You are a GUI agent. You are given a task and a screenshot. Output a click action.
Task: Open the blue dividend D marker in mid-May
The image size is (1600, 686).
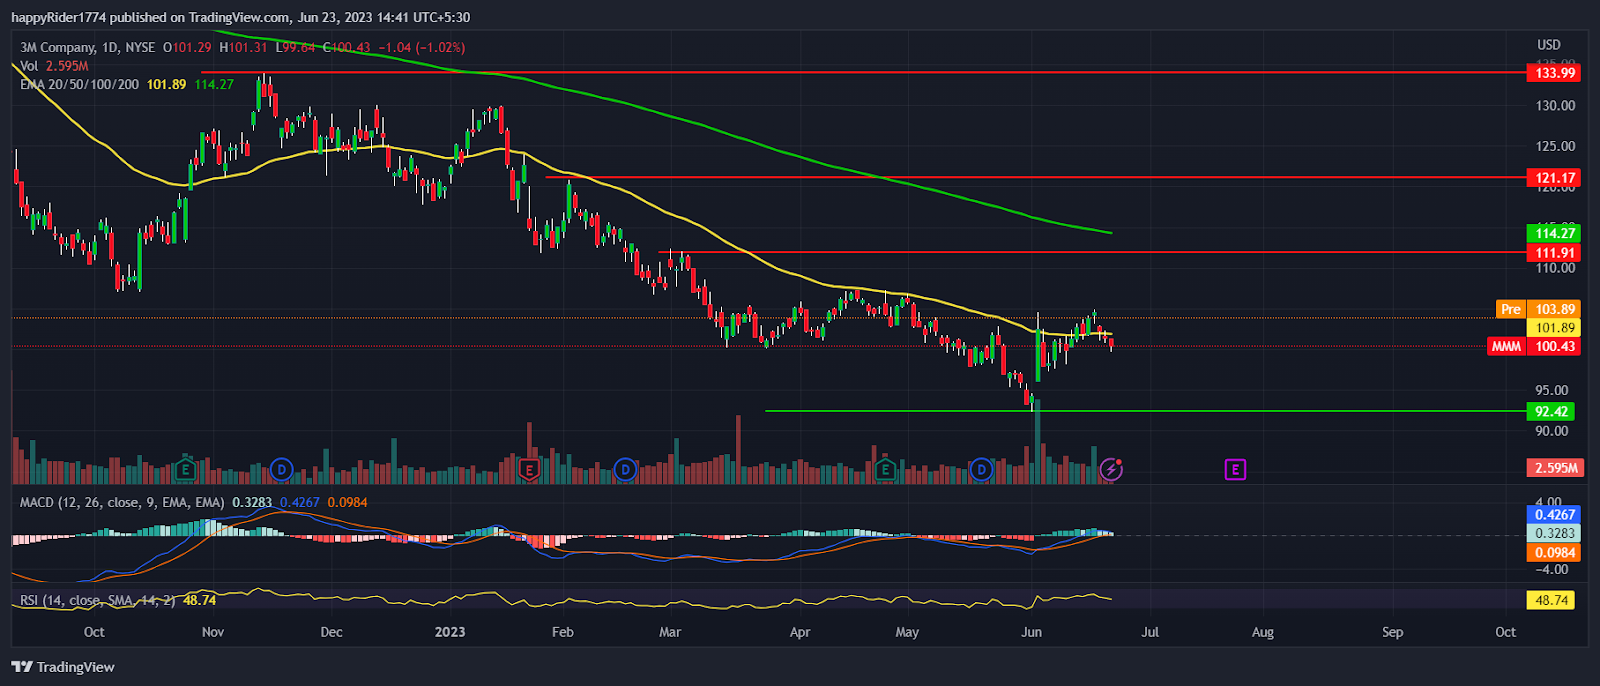click(981, 469)
